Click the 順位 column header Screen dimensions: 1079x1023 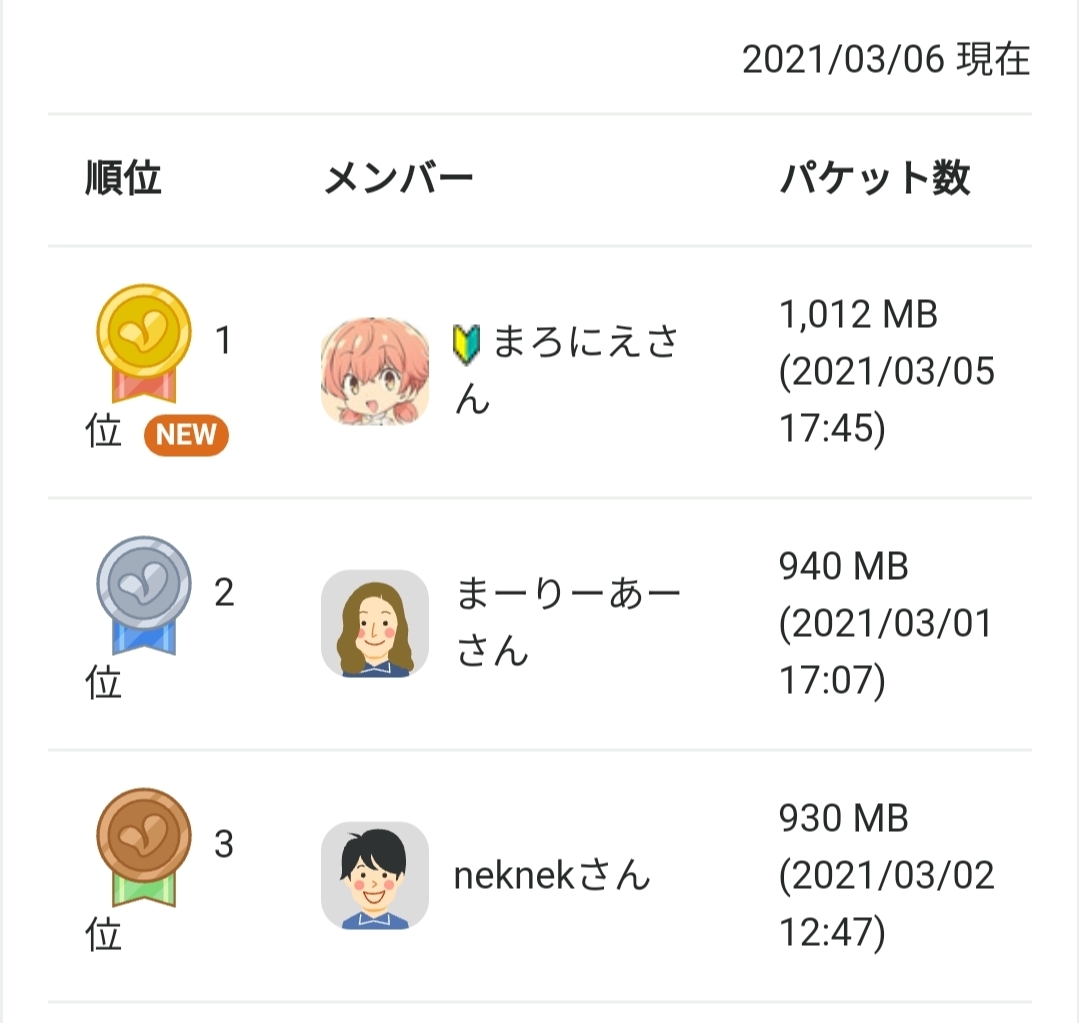124,180
